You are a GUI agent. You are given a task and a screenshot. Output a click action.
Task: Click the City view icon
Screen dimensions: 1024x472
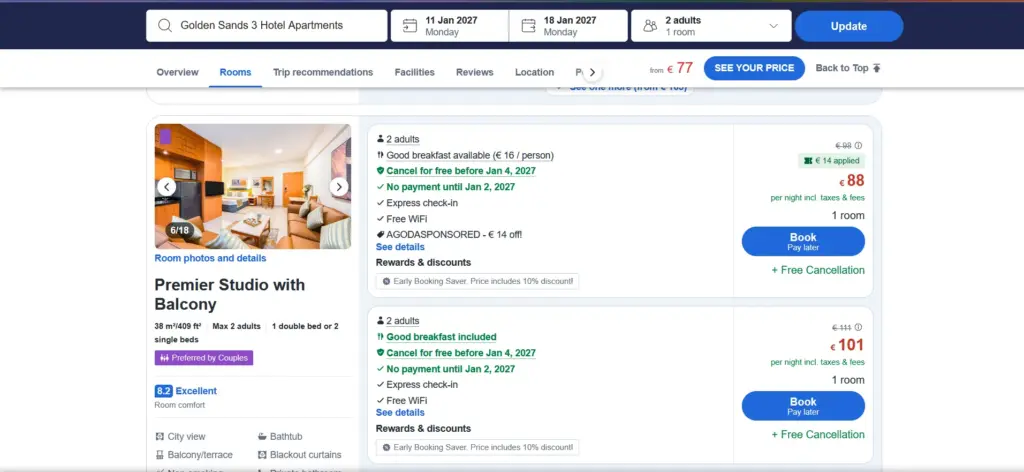click(160, 437)
